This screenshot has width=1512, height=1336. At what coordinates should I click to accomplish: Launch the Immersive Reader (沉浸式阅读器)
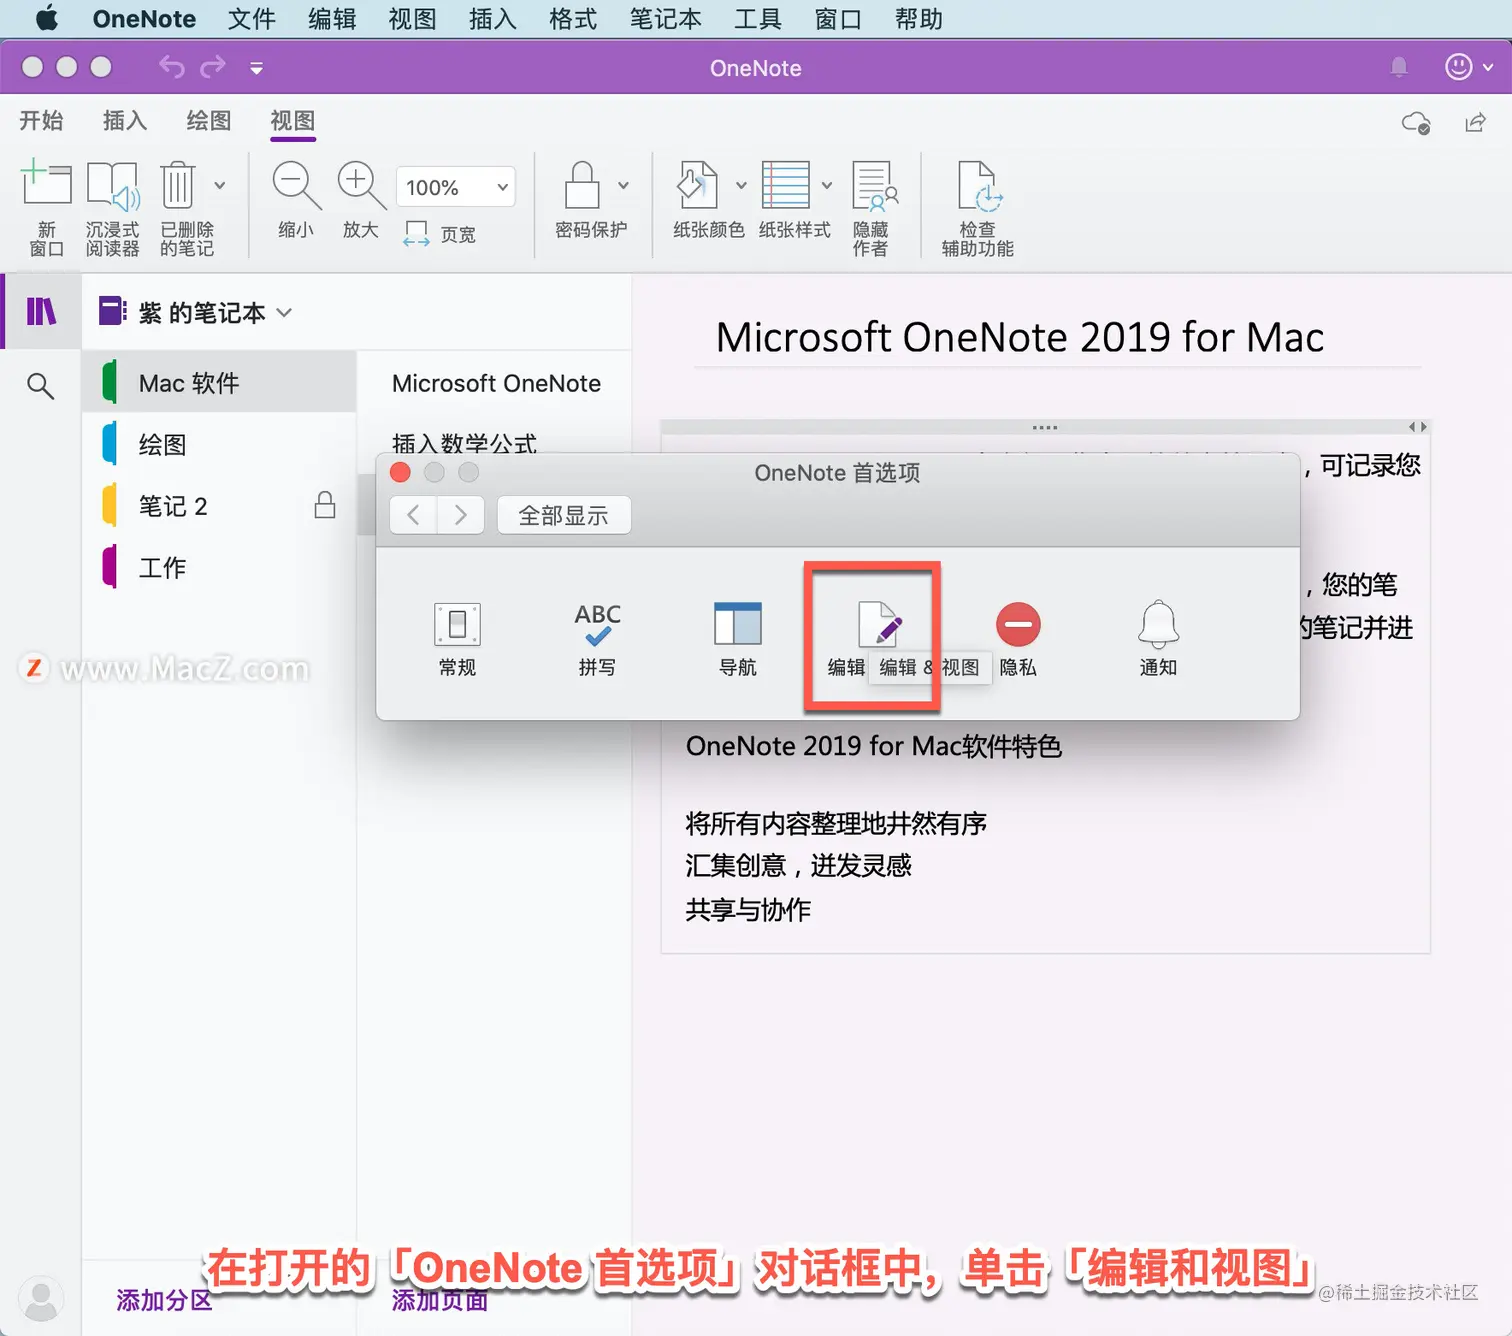tap(112, 208)
